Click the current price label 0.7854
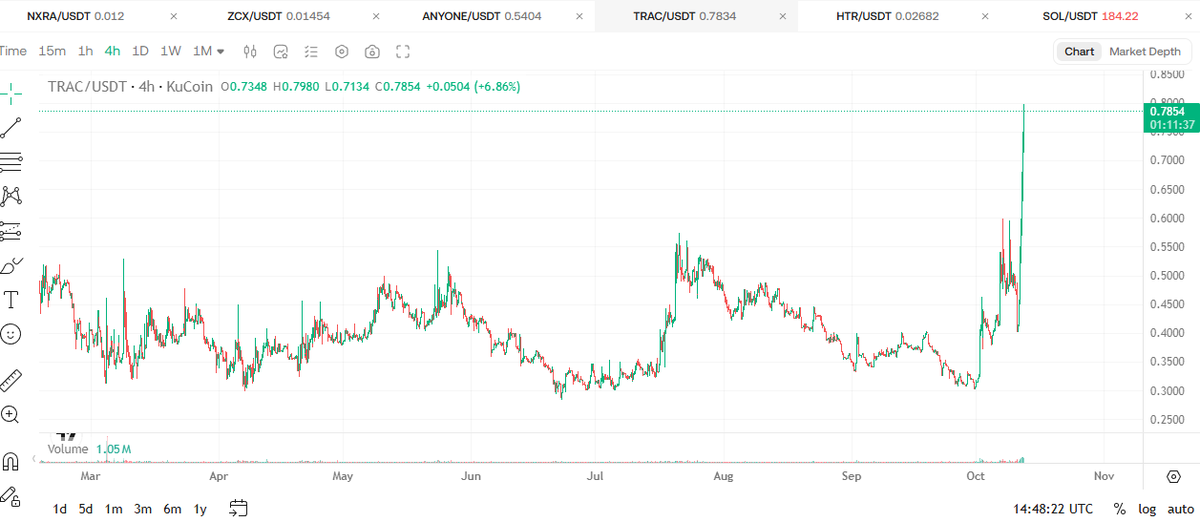This screenshot has width=1200, height=522. click(1168, 111)
